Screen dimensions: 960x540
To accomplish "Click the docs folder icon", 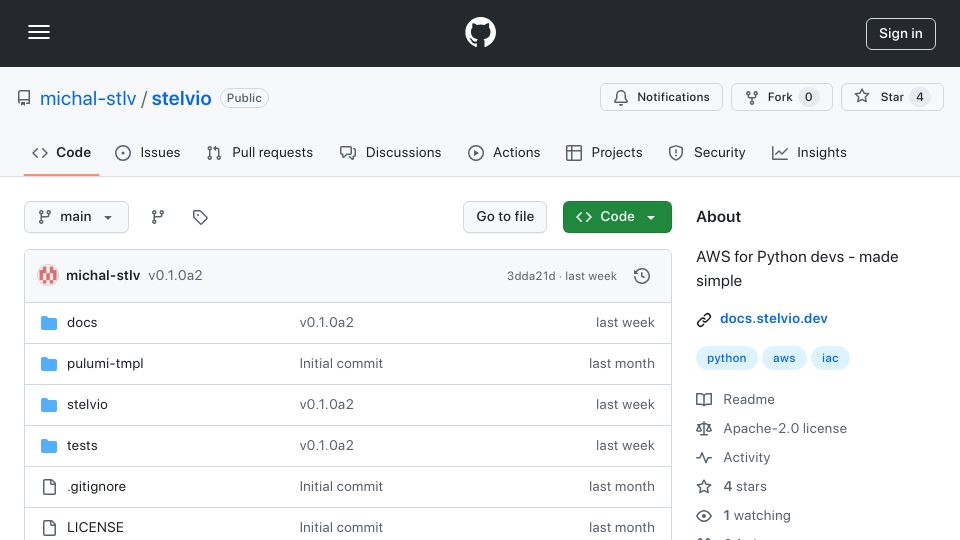I will tap(49, 323).
